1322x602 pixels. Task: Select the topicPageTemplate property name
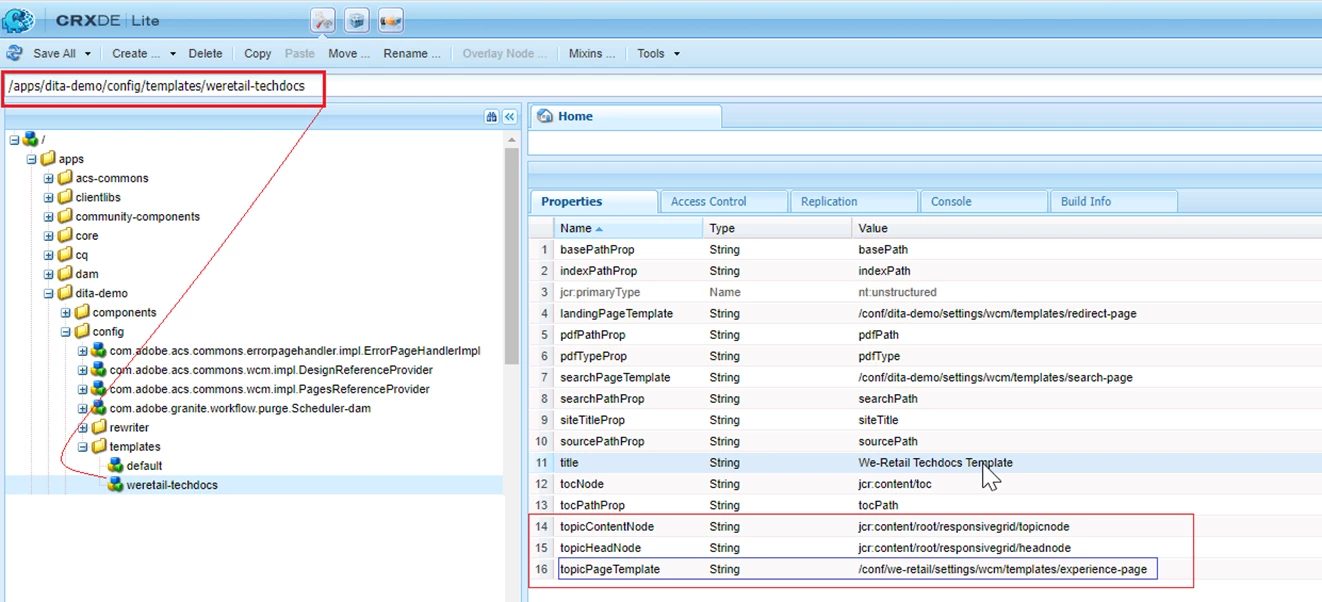click(610, 569)
